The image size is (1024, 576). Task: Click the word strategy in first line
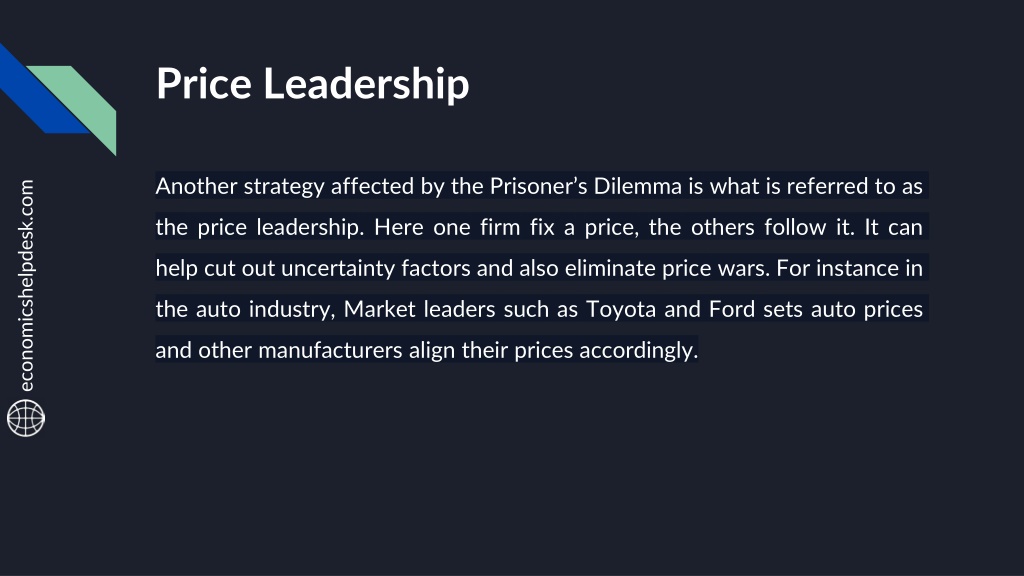pos(283,187)
